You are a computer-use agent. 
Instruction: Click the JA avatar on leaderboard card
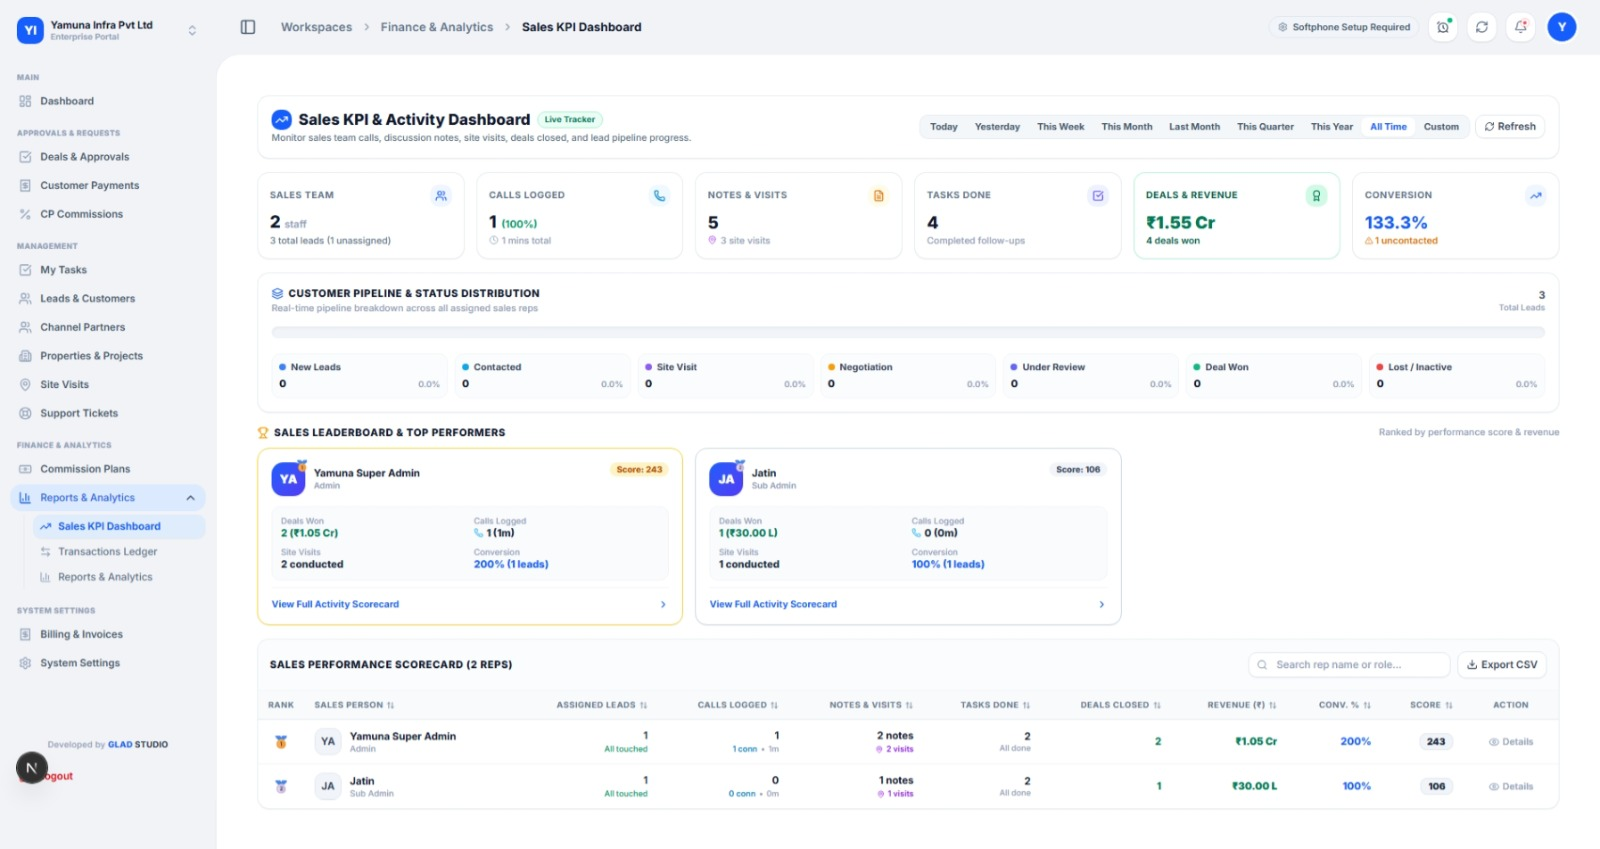[x=726, y=479]
